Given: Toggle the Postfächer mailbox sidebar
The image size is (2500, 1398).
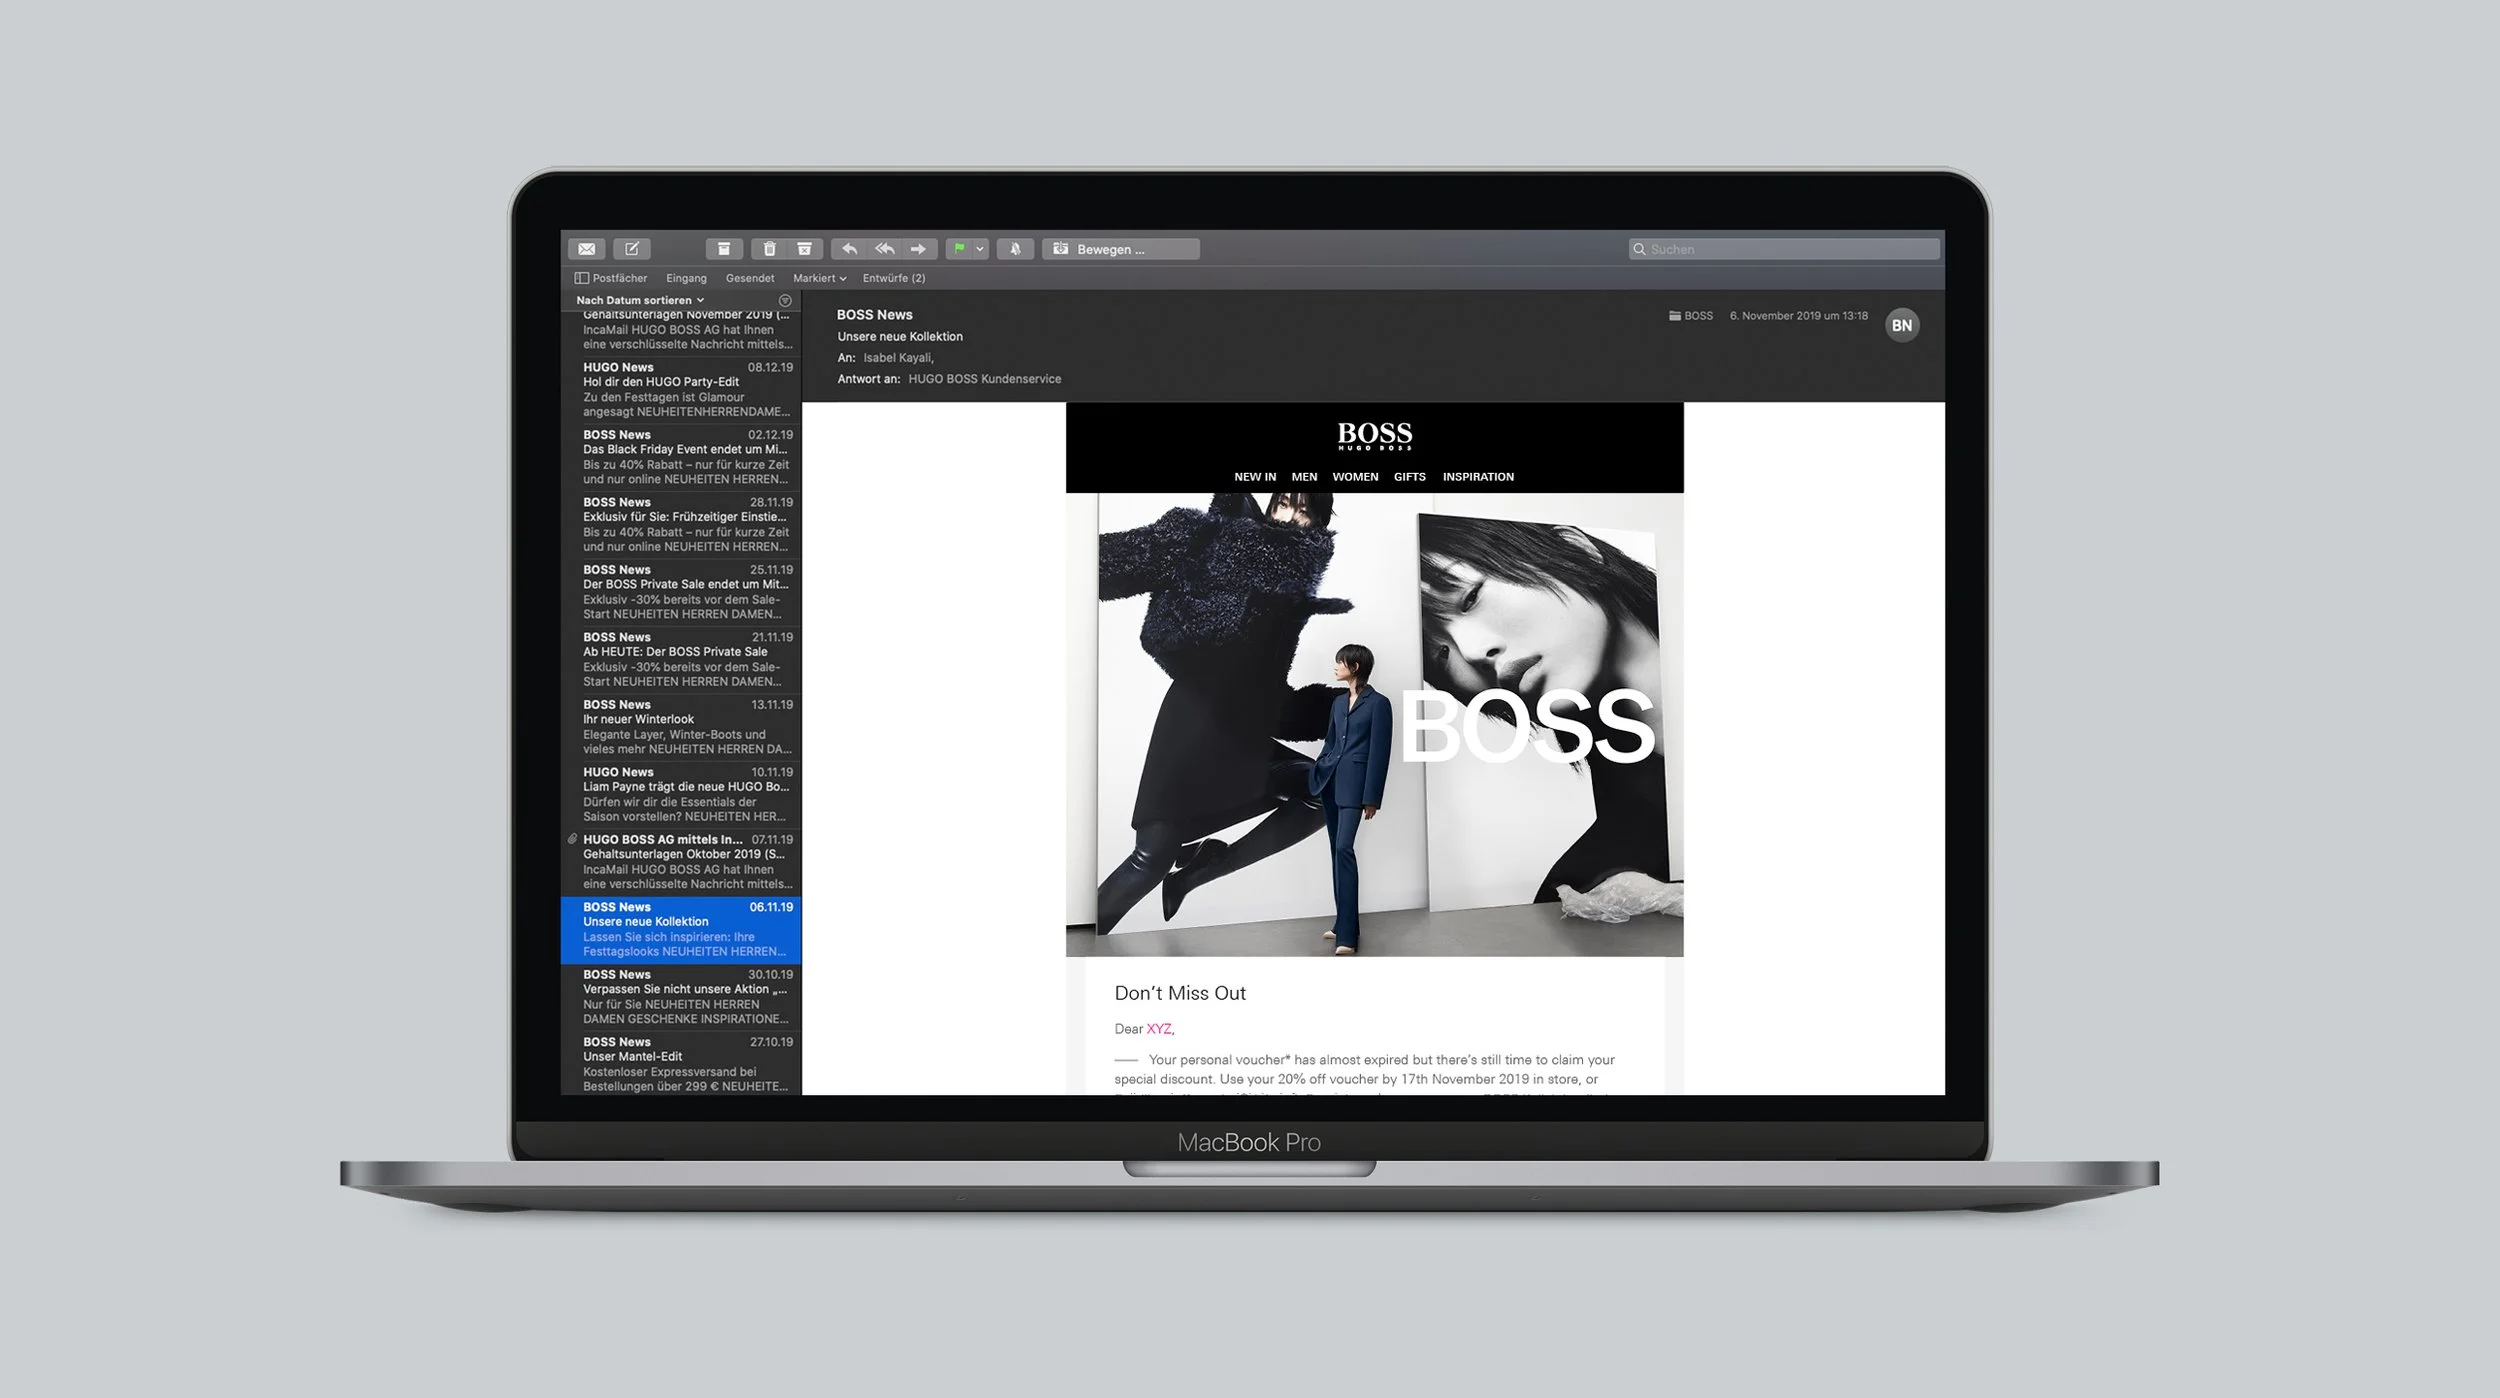Looking at the screenshot, I should (611, 278).
